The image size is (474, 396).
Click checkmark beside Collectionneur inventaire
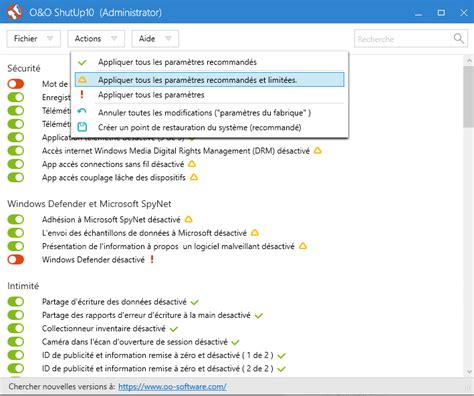(x=174, y=329)
